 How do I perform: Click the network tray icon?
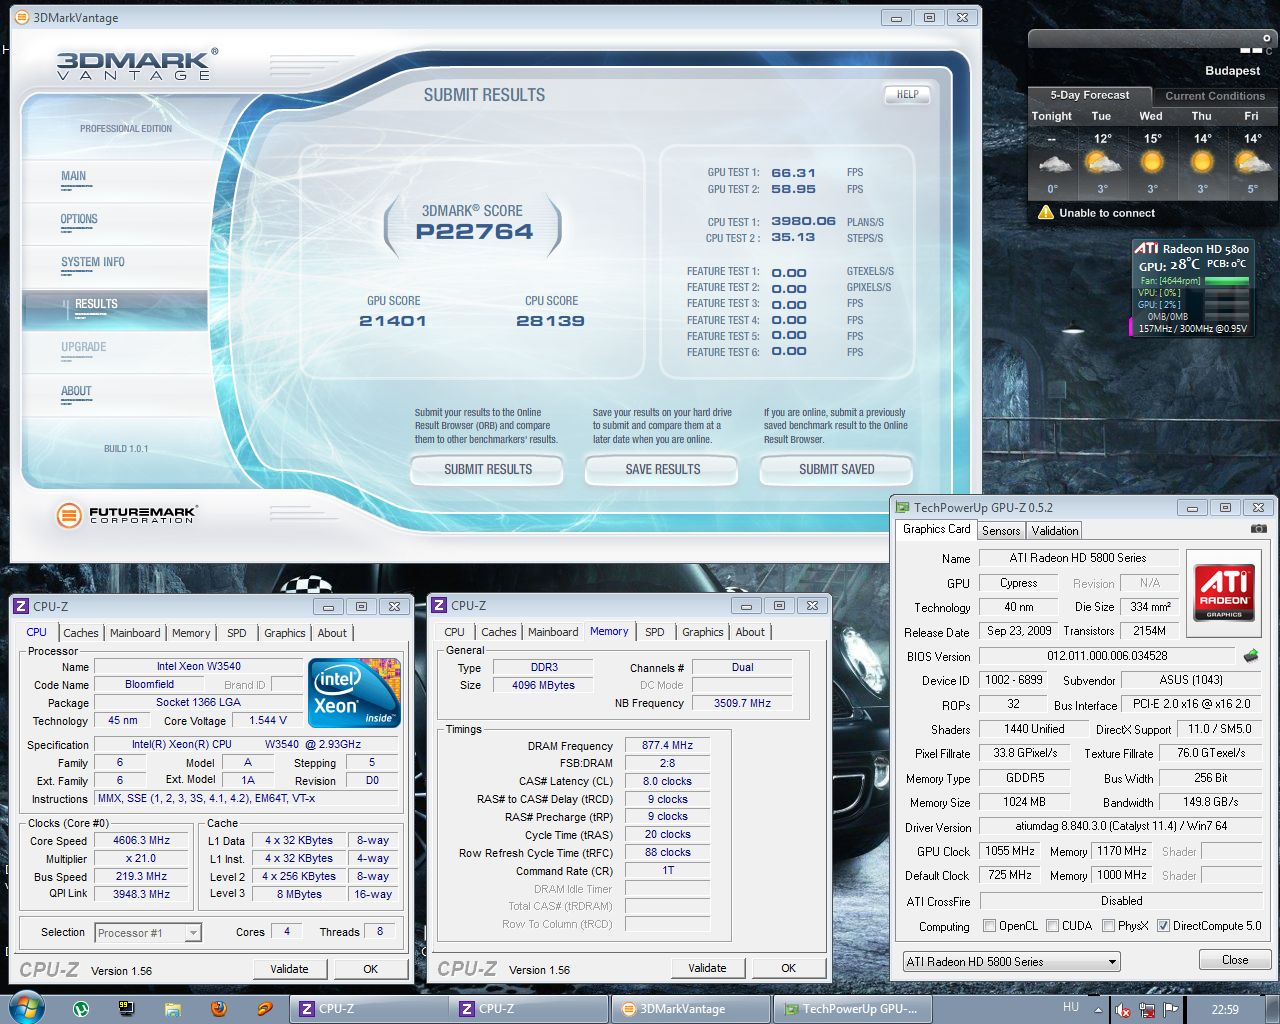tap(1146, 1010)
